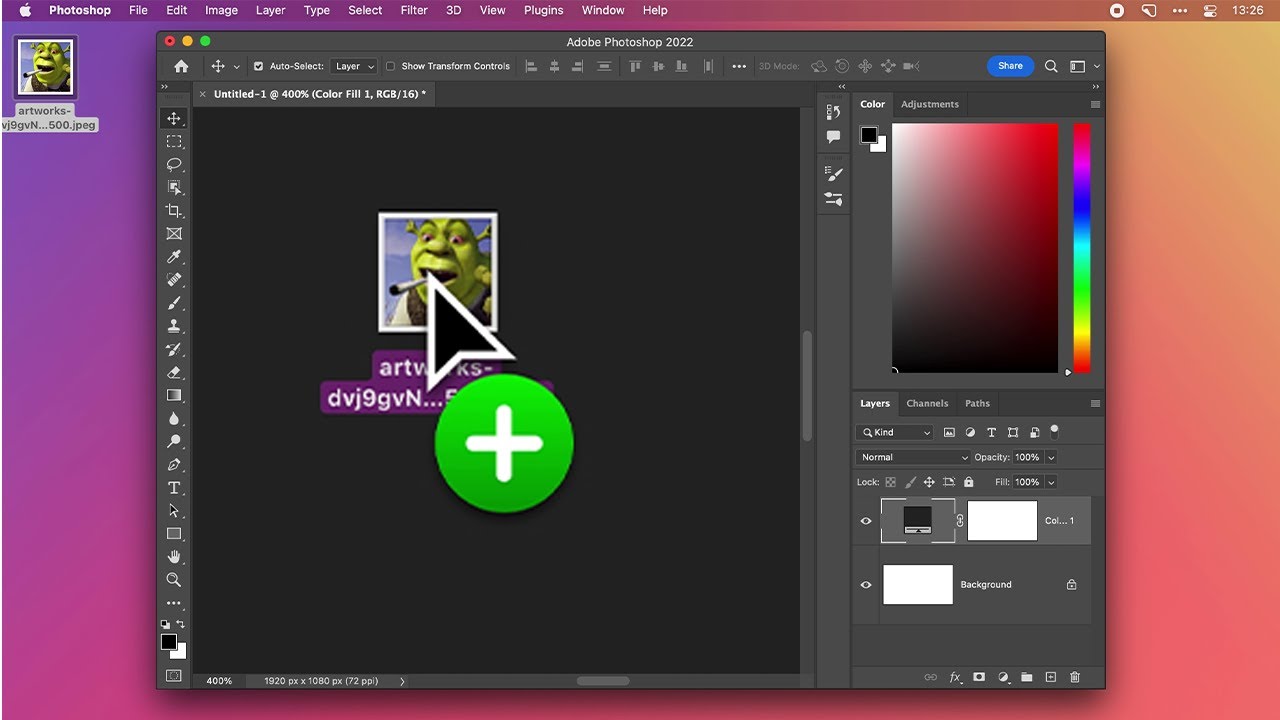
Task: Toggle lock all for layer
Action: (968, 482)
